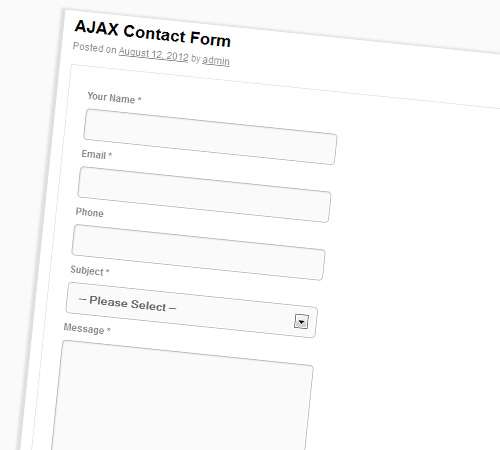The height and width of the screenshot is (450, 500).
Task: Click the required asterisk beside Subject
Action: pyautogui.click(x=108, y=271)
